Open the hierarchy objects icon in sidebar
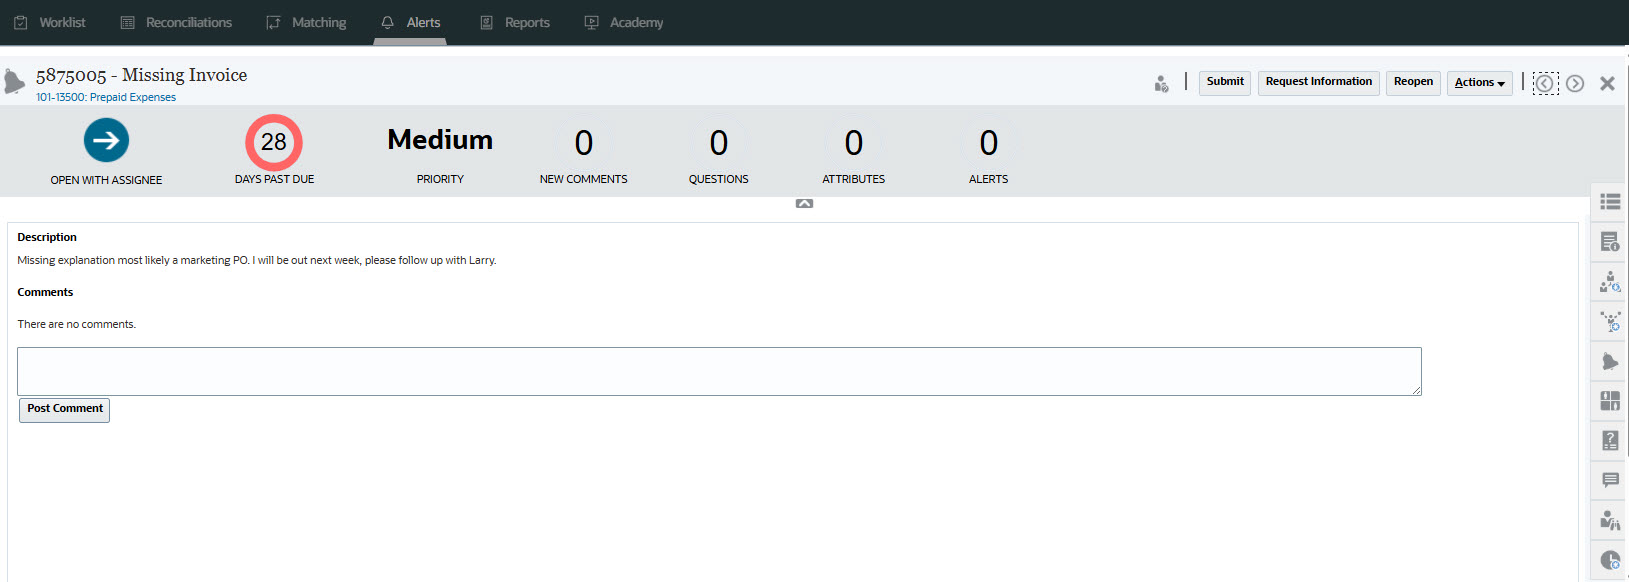 point(1610,322)
